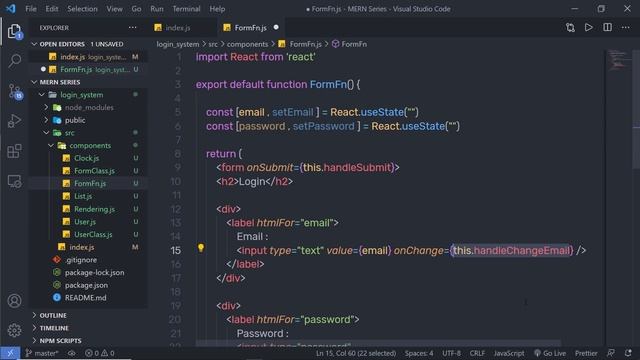Screen dimensions: 640x360
Task: Change CRLF end of line sequence
Action: pyautogui.click(x=477, y=353)
